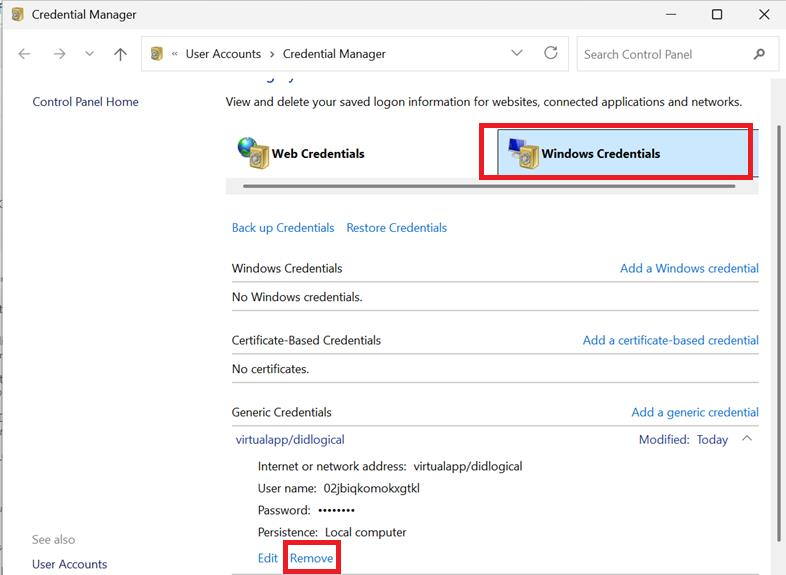Screen dimensions: 786x575
Task: Collapse the virtualapp/didlogical entry name
Action: point(290,440)
